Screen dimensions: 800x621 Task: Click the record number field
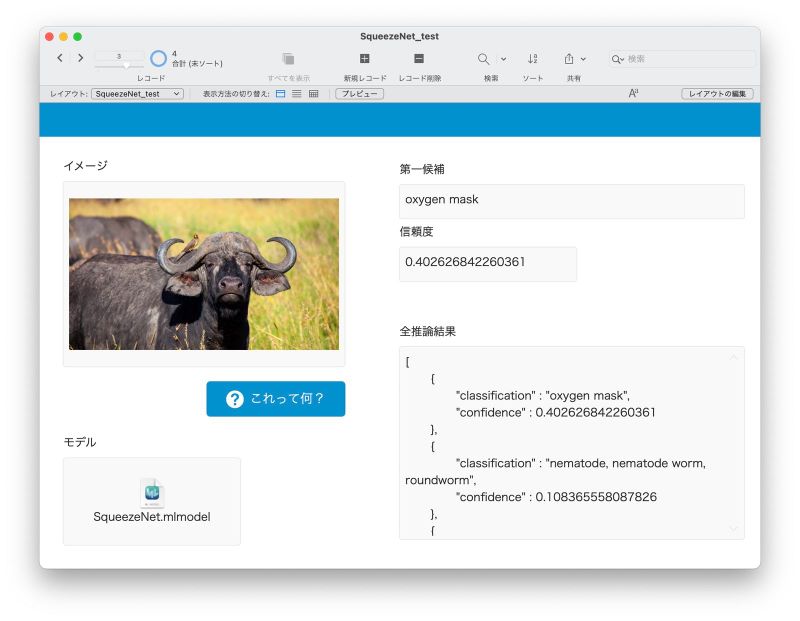tap(119, 56)
